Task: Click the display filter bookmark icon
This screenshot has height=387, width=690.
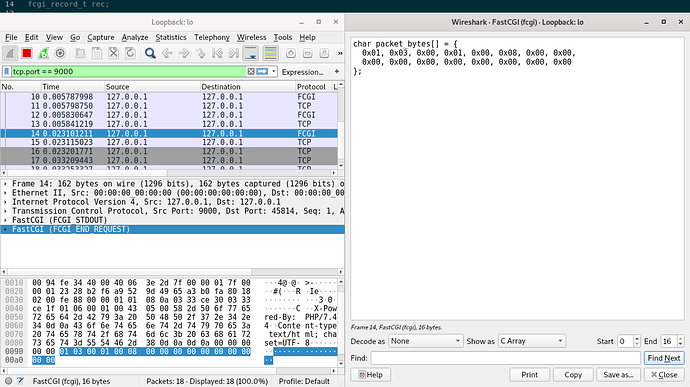Action: [x=7, y=71]
